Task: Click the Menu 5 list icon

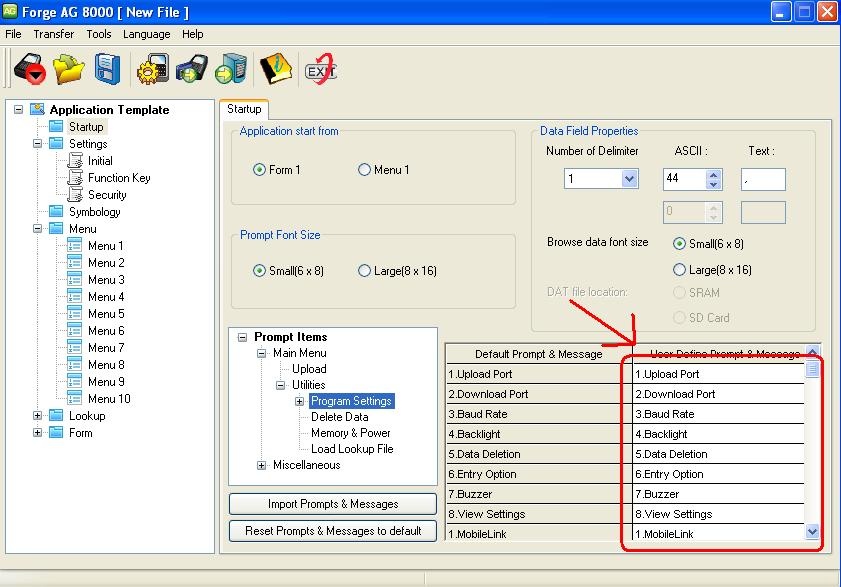Action: coord(75,313)
